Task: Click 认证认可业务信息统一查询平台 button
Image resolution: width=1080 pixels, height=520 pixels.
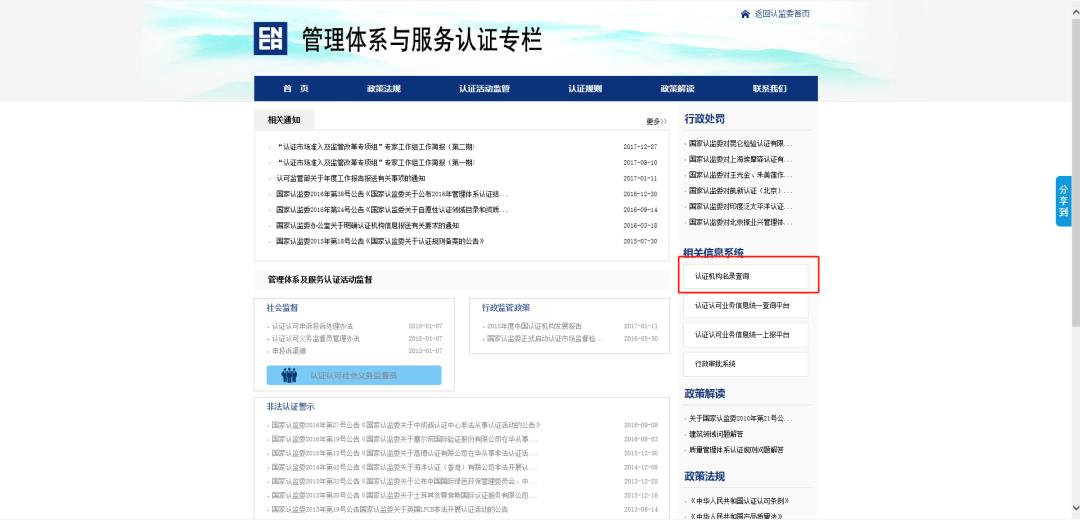Action: (x=745, y=305)
